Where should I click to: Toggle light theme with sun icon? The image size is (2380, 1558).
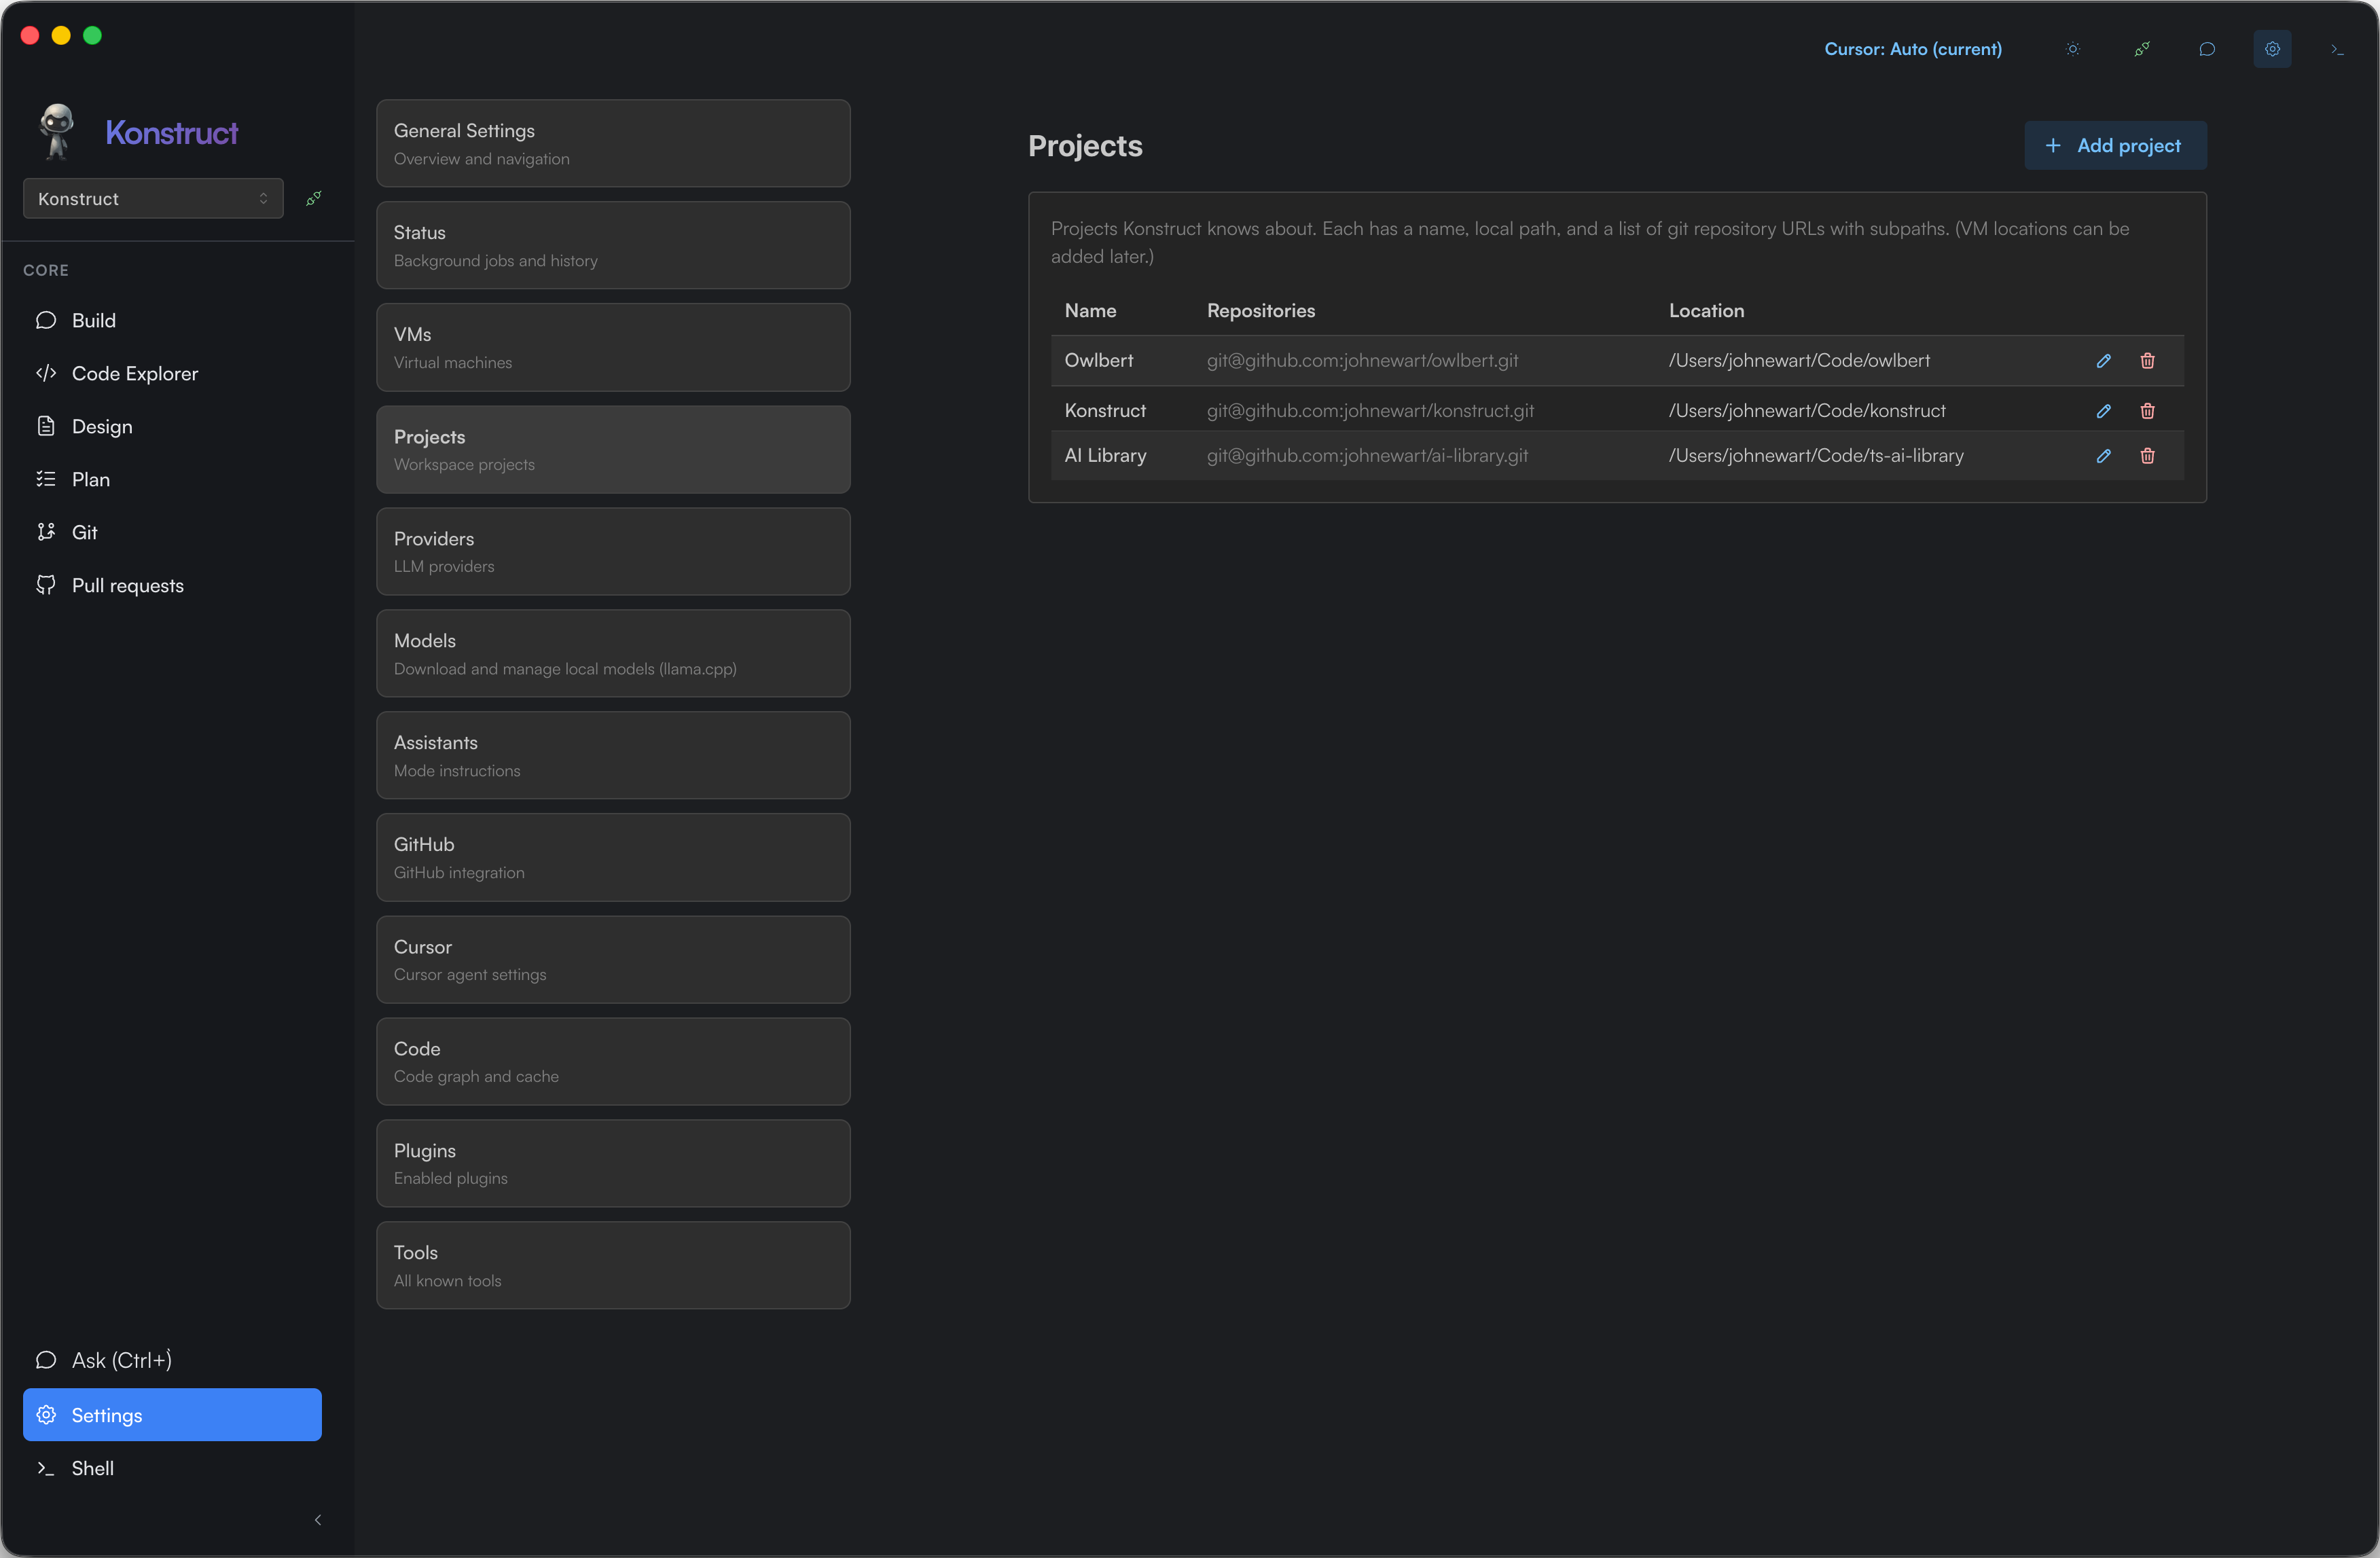[2073, 49]
